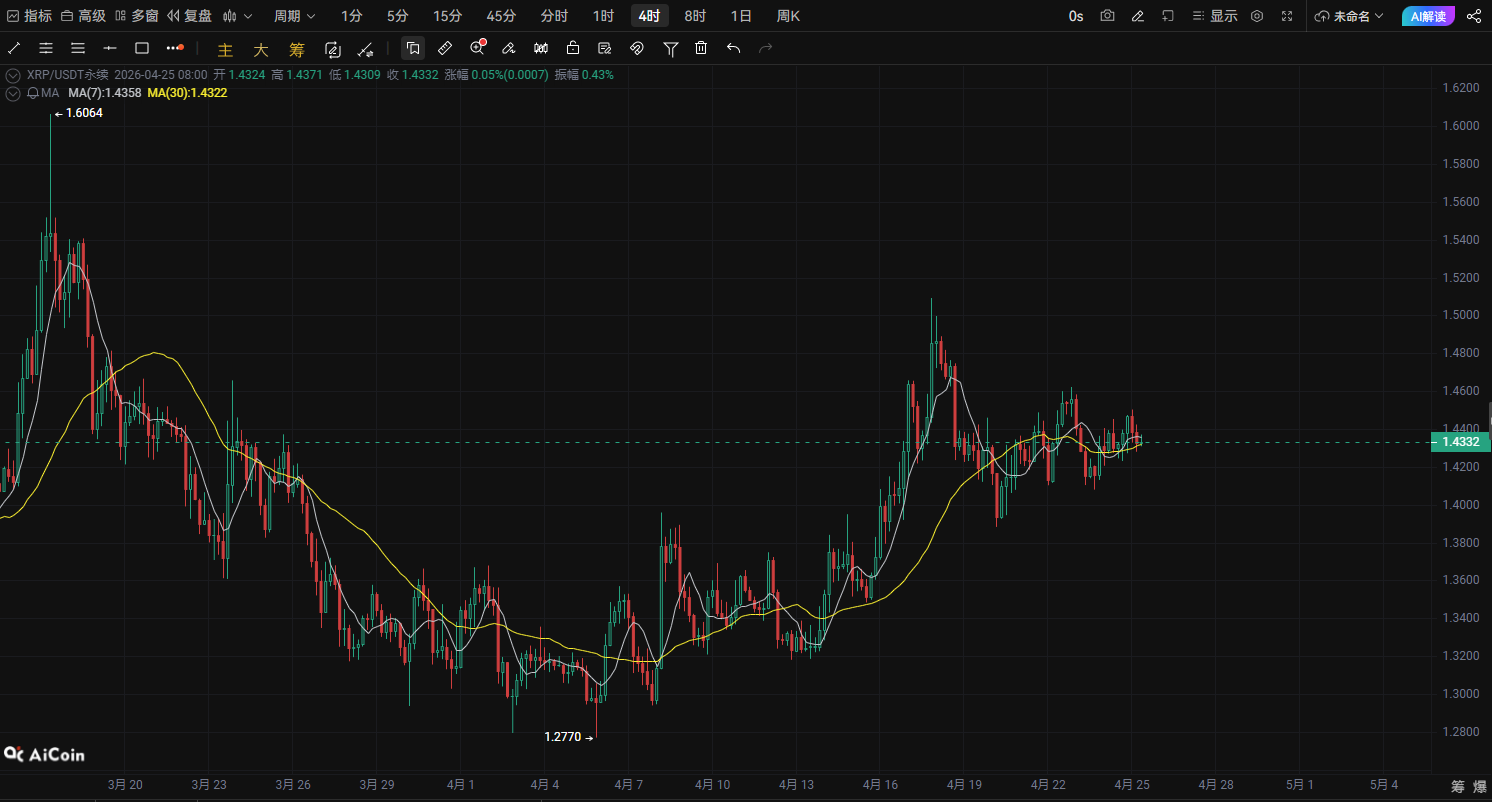Enter fullscreen chart mode
The width and height of the screenshot is (1492, 802).
coord(1287,16)
